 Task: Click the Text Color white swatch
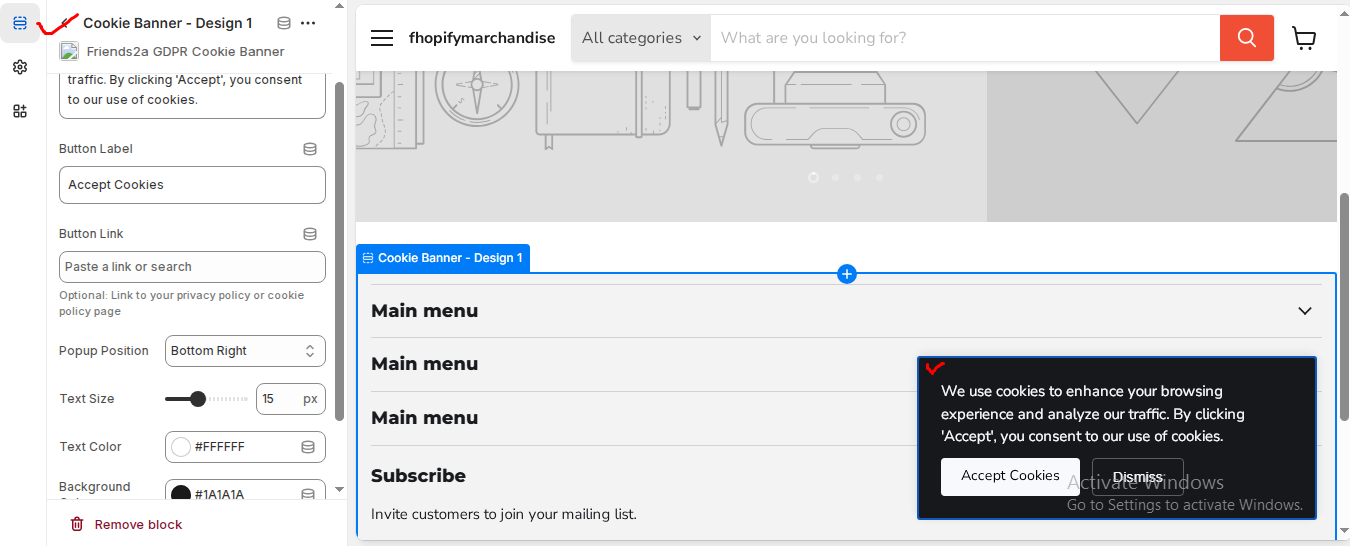click(x=181, y=447)
